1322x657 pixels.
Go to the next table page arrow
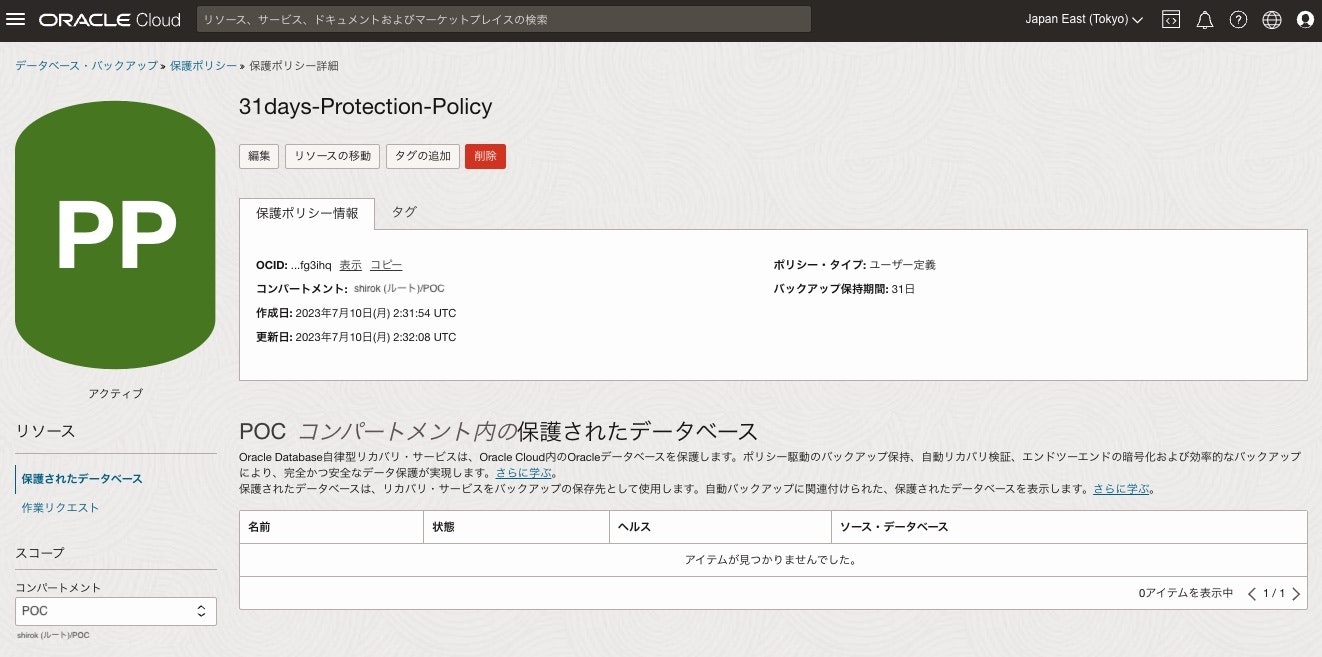tap(1296, 594)
